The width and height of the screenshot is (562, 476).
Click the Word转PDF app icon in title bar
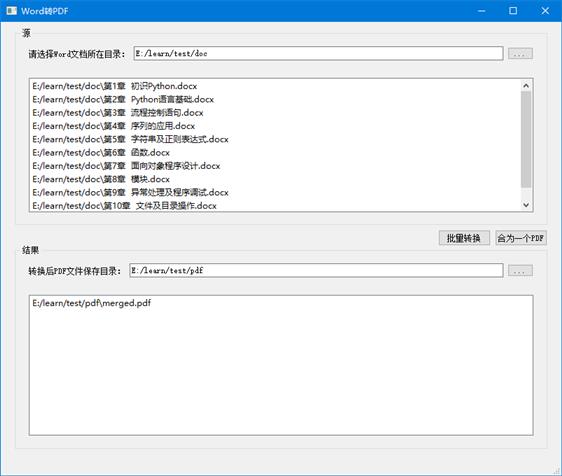click(x=11, y=11)
